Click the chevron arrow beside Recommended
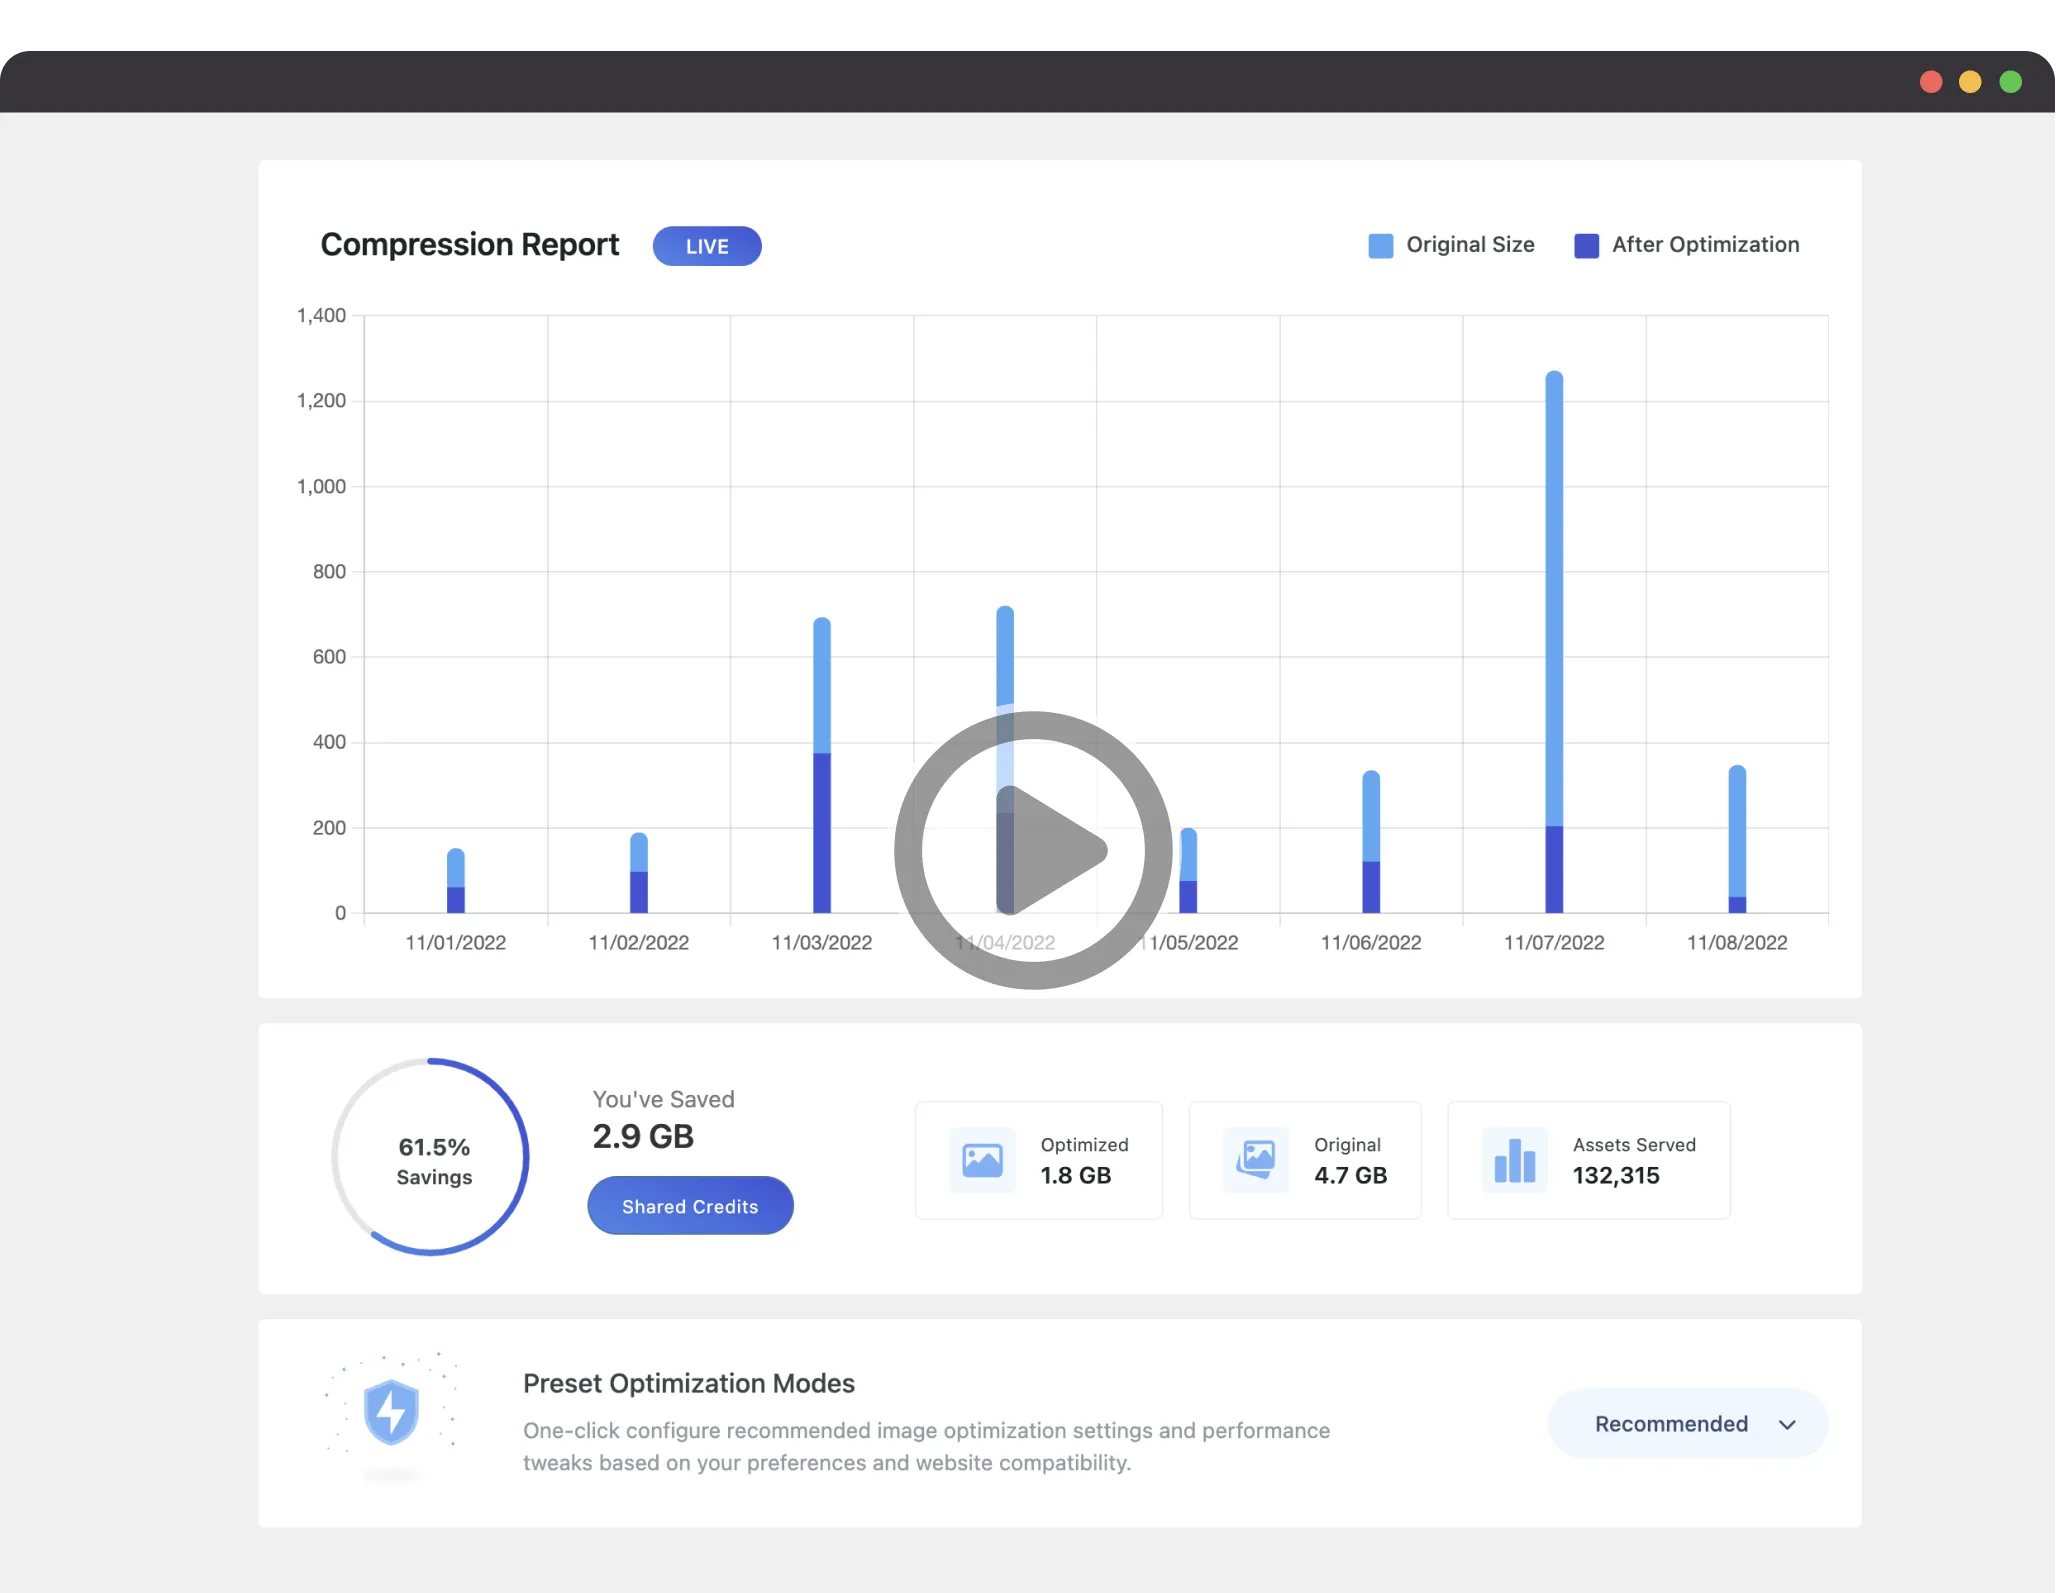Screen dimensions: 2056x1593 pyautogui.click(x=1788, y=1424)
